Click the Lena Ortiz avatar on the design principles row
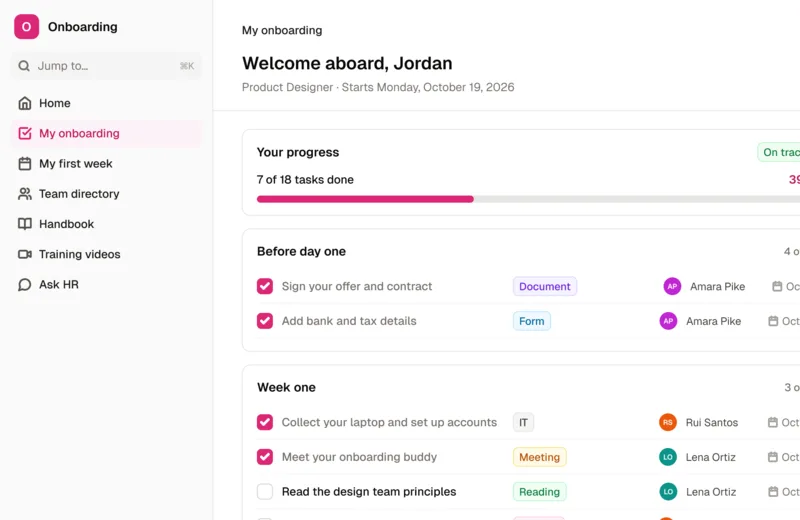The image size is (800, 520). point(668,492)
